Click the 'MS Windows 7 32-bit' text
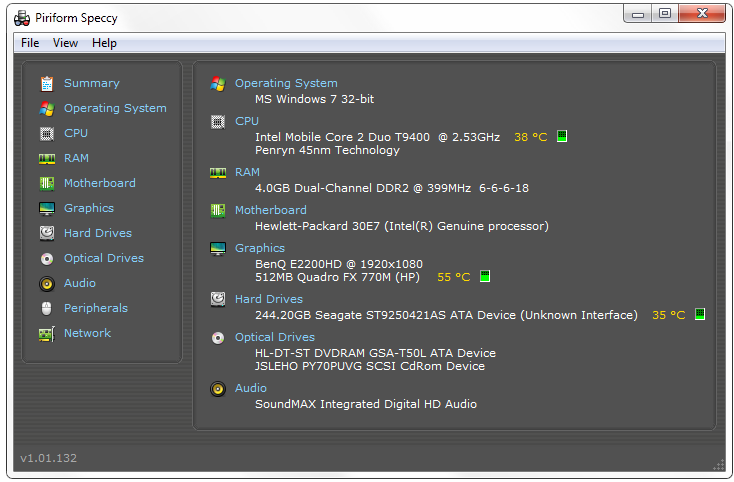Screen dimensions: 734x482 pyautogui.click(x=315, y=99)
